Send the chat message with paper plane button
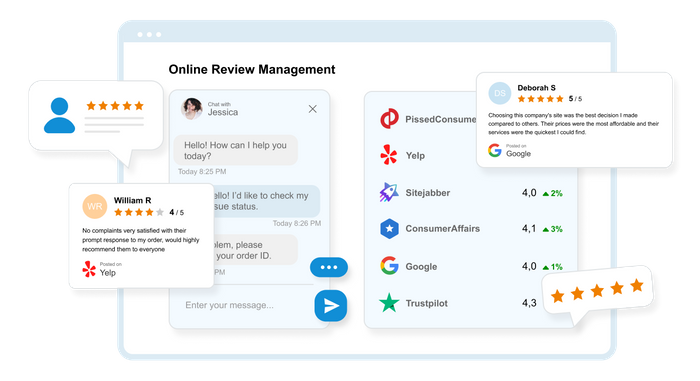This screenshot has height=381, width=700. click(x=331, y=306)
